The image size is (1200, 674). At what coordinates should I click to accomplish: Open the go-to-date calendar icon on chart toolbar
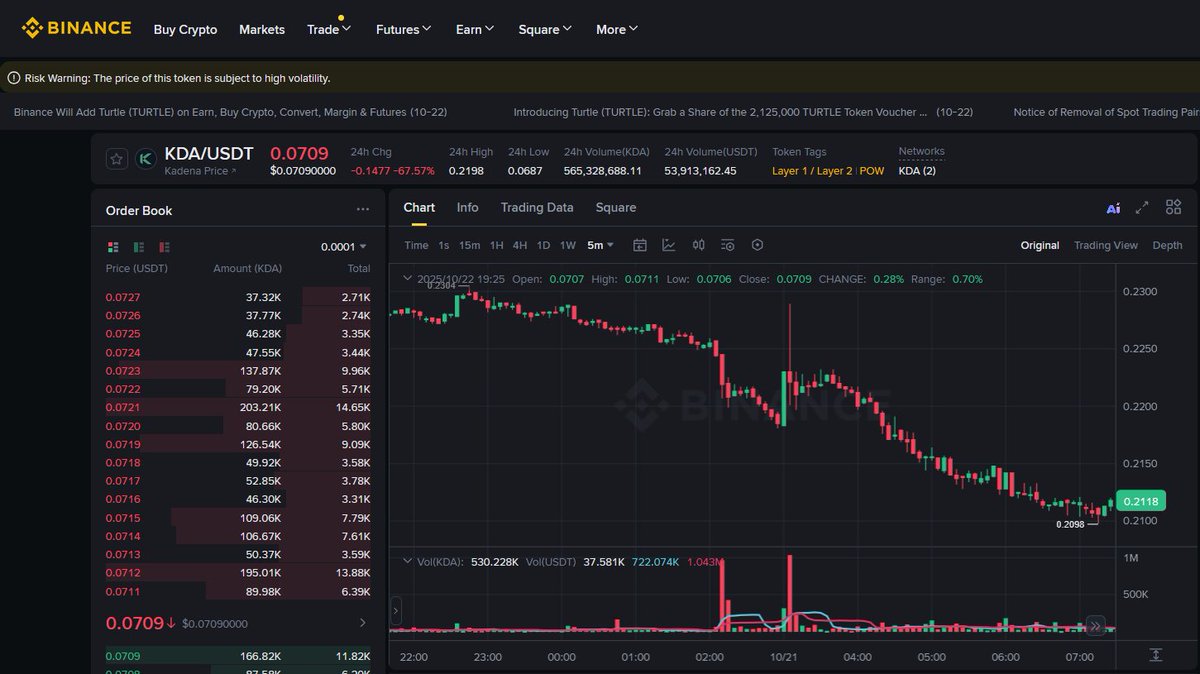640,245
